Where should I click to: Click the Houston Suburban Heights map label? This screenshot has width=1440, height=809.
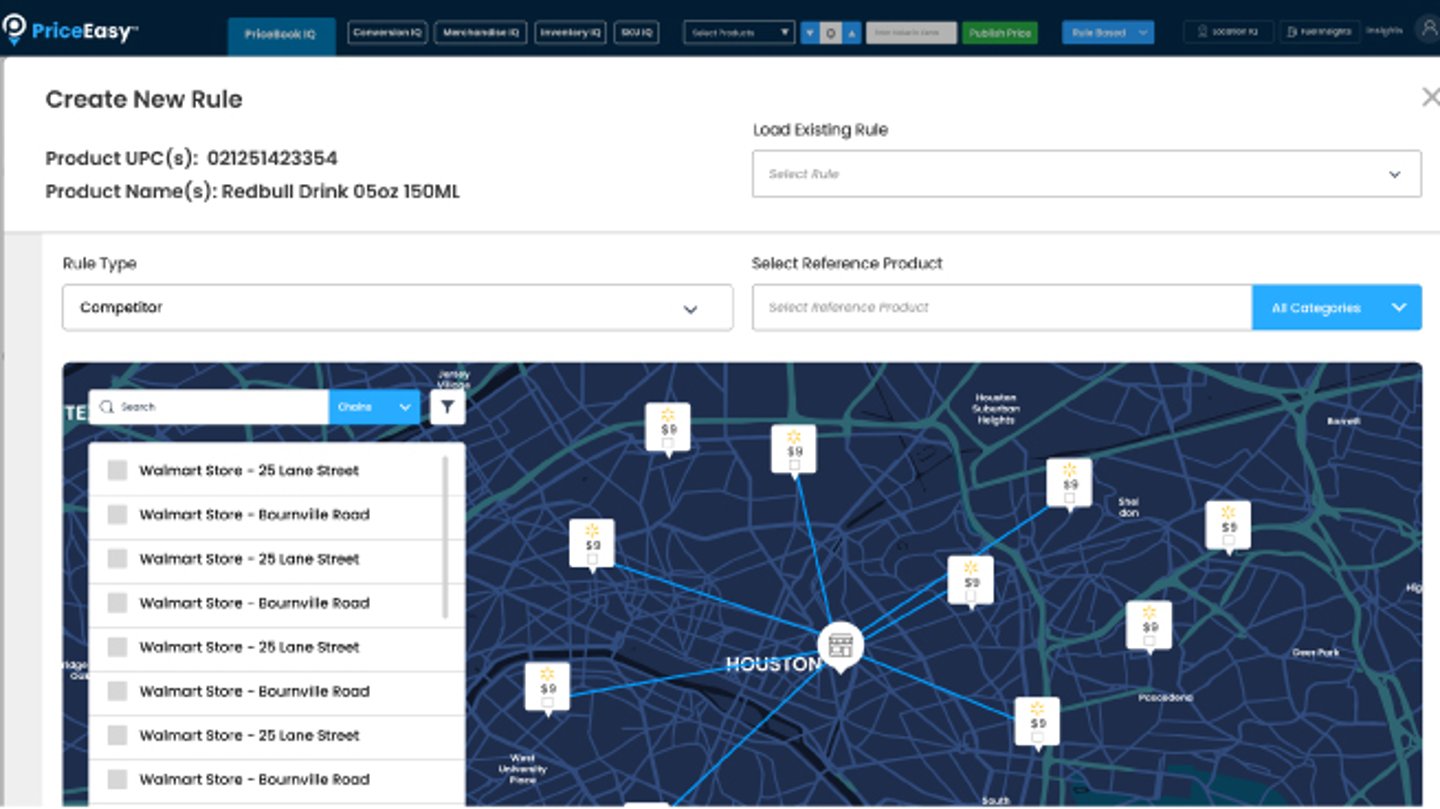pyautogui.click(x=996, y=408)
